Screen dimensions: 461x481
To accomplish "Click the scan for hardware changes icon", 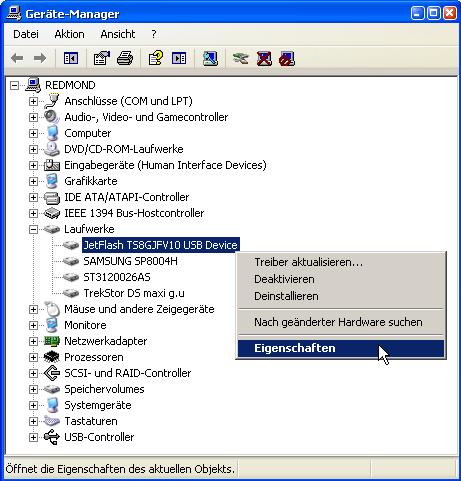I will pyautogui.click(x=210, y=58).
